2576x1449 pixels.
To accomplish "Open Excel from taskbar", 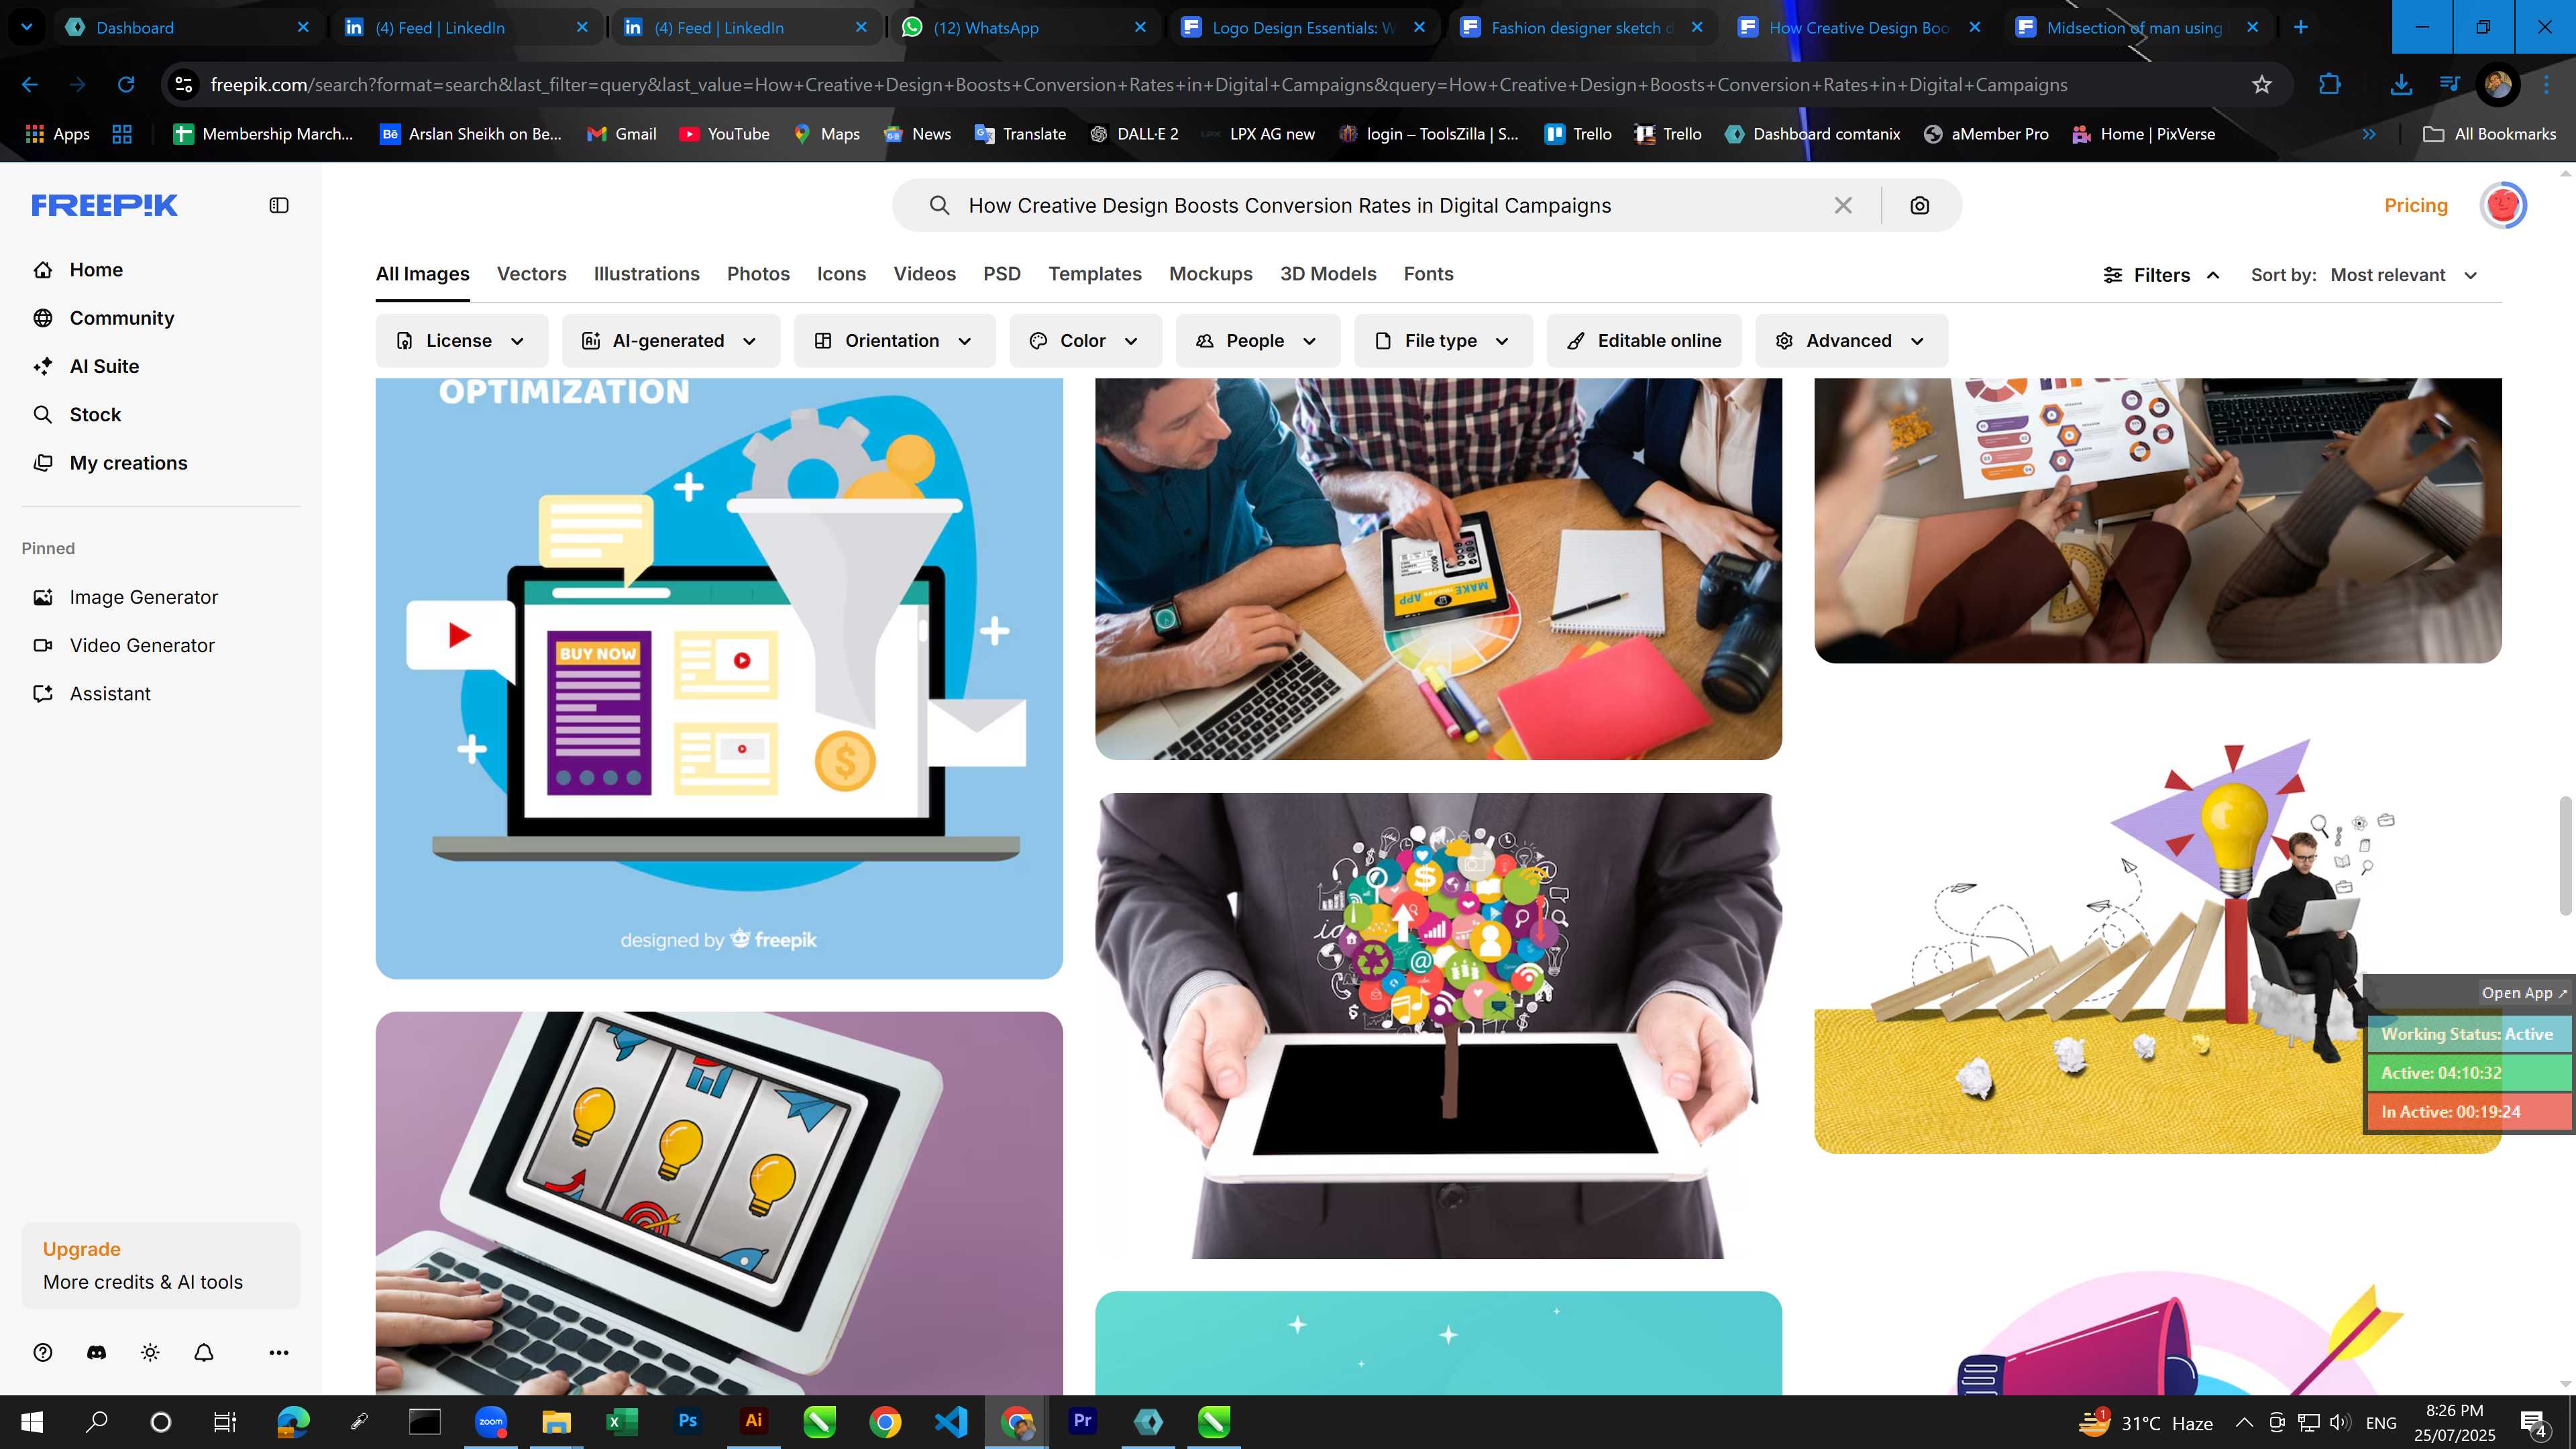I will (x=622, y=1421).
